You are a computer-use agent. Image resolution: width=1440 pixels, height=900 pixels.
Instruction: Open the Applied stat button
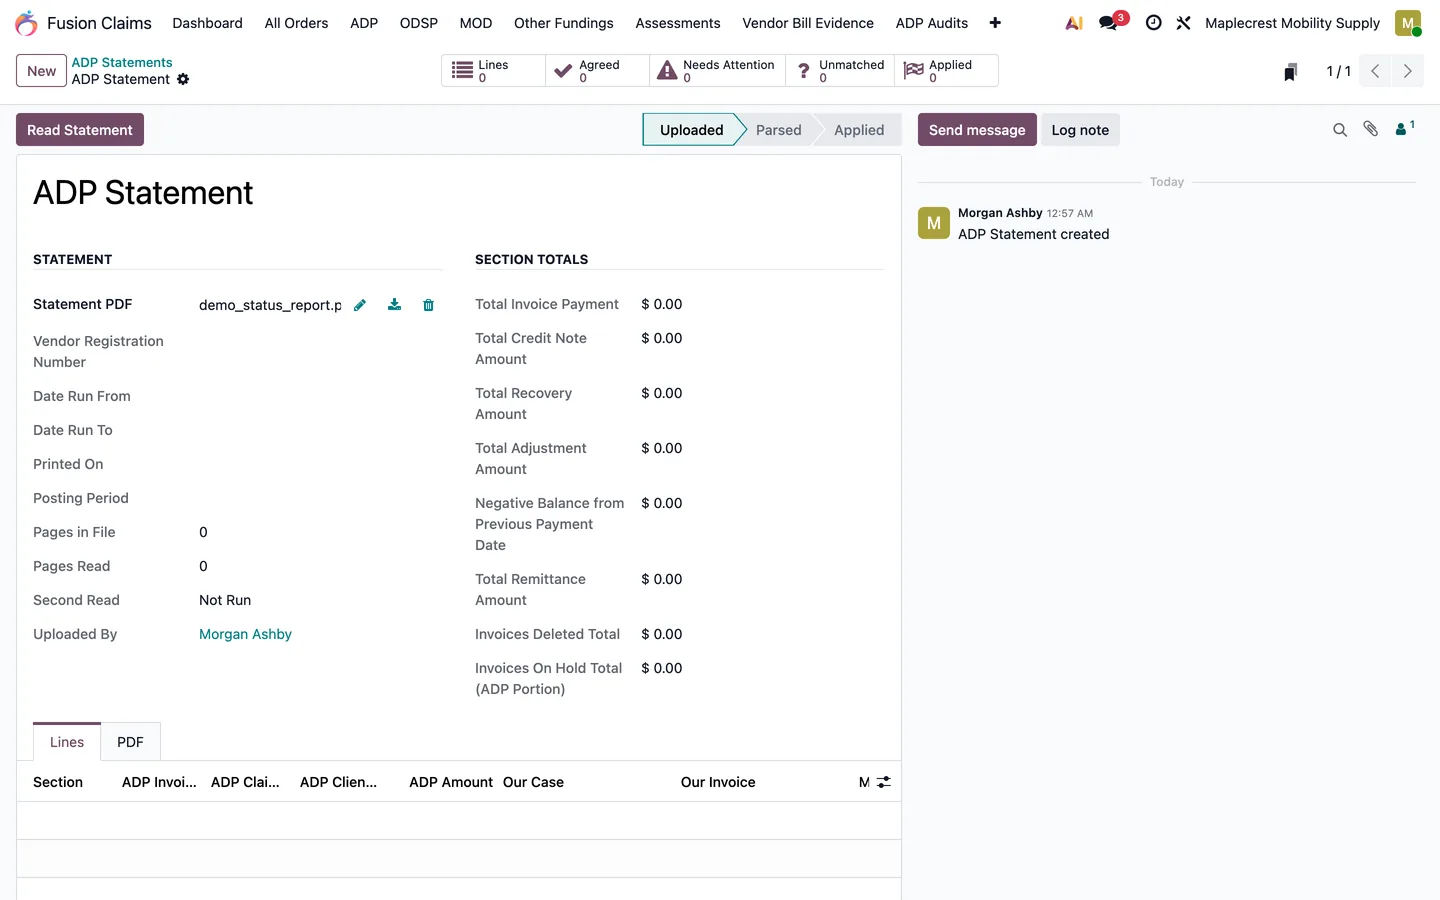tap(946, 71)
